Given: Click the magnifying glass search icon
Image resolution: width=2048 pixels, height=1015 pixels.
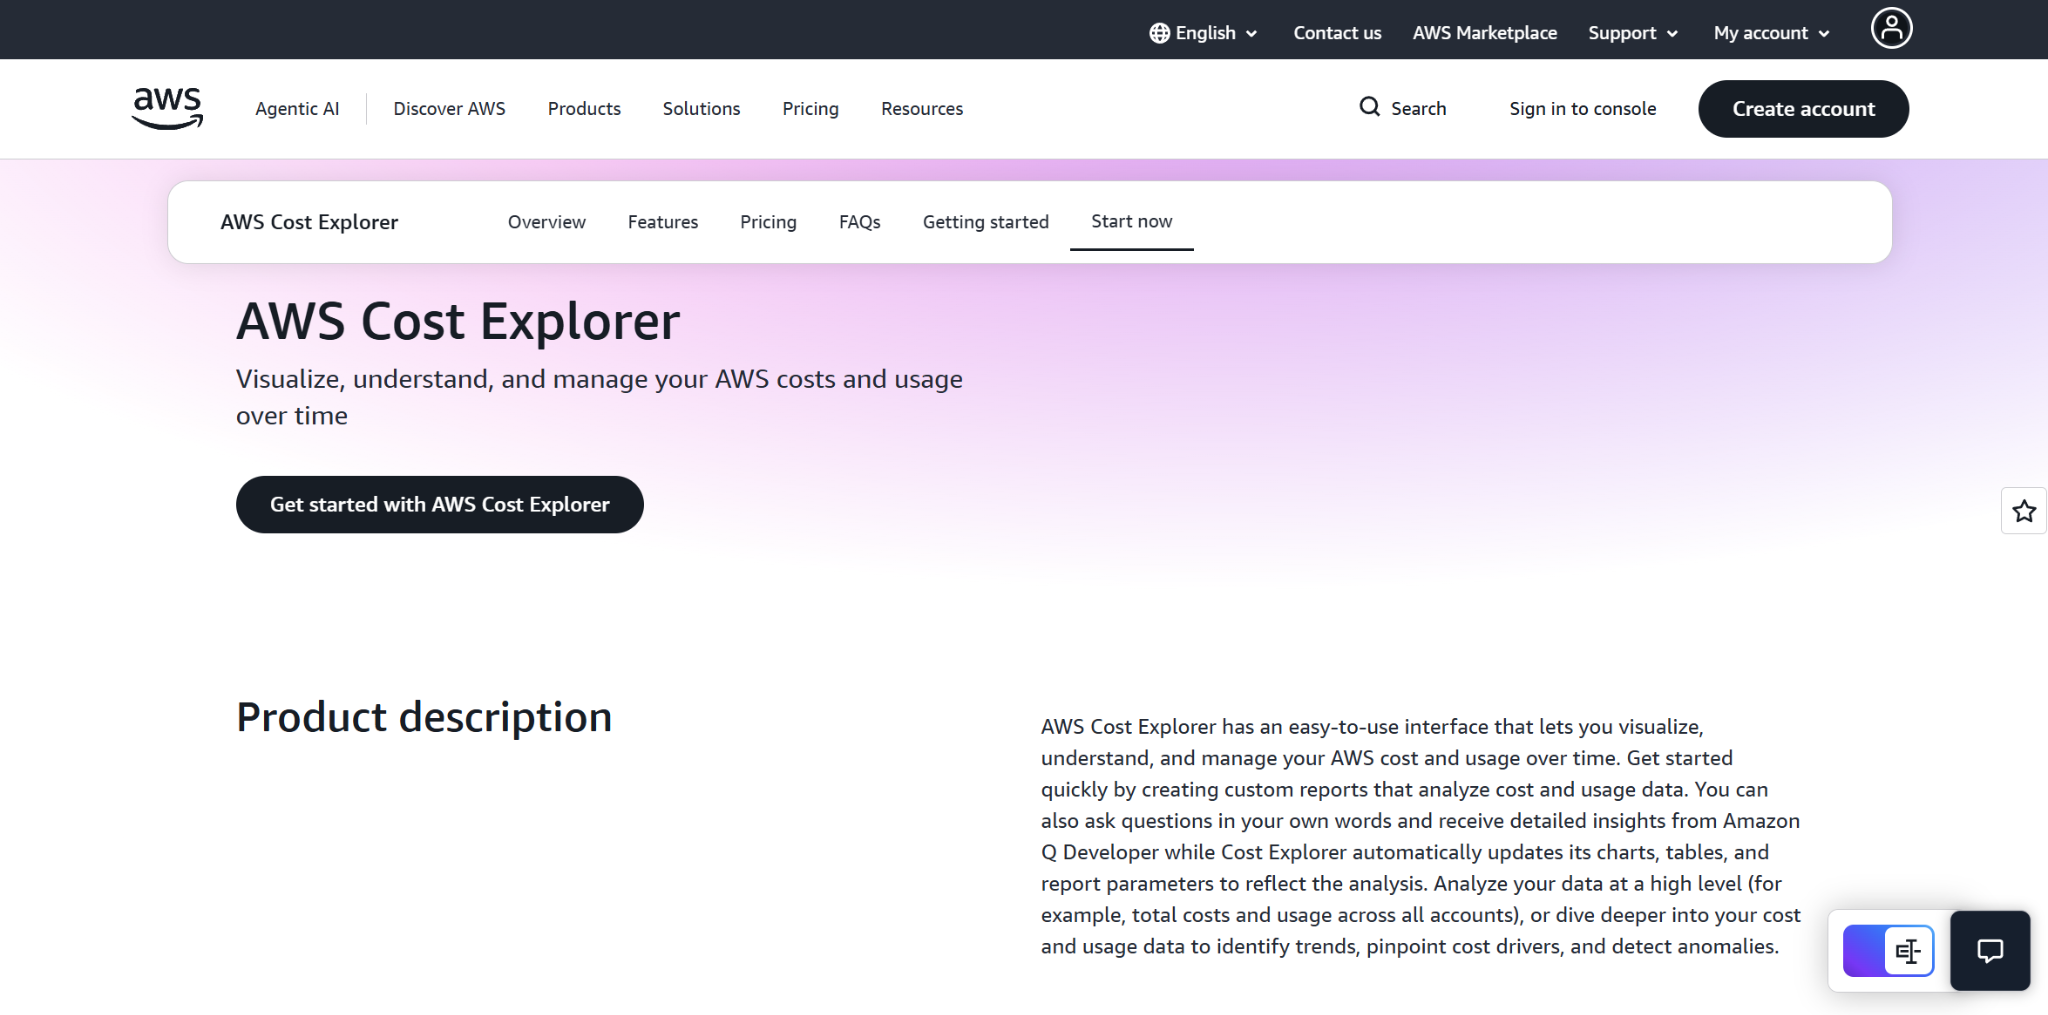Looking at the screenshot, I should (x=1369, y=107).
